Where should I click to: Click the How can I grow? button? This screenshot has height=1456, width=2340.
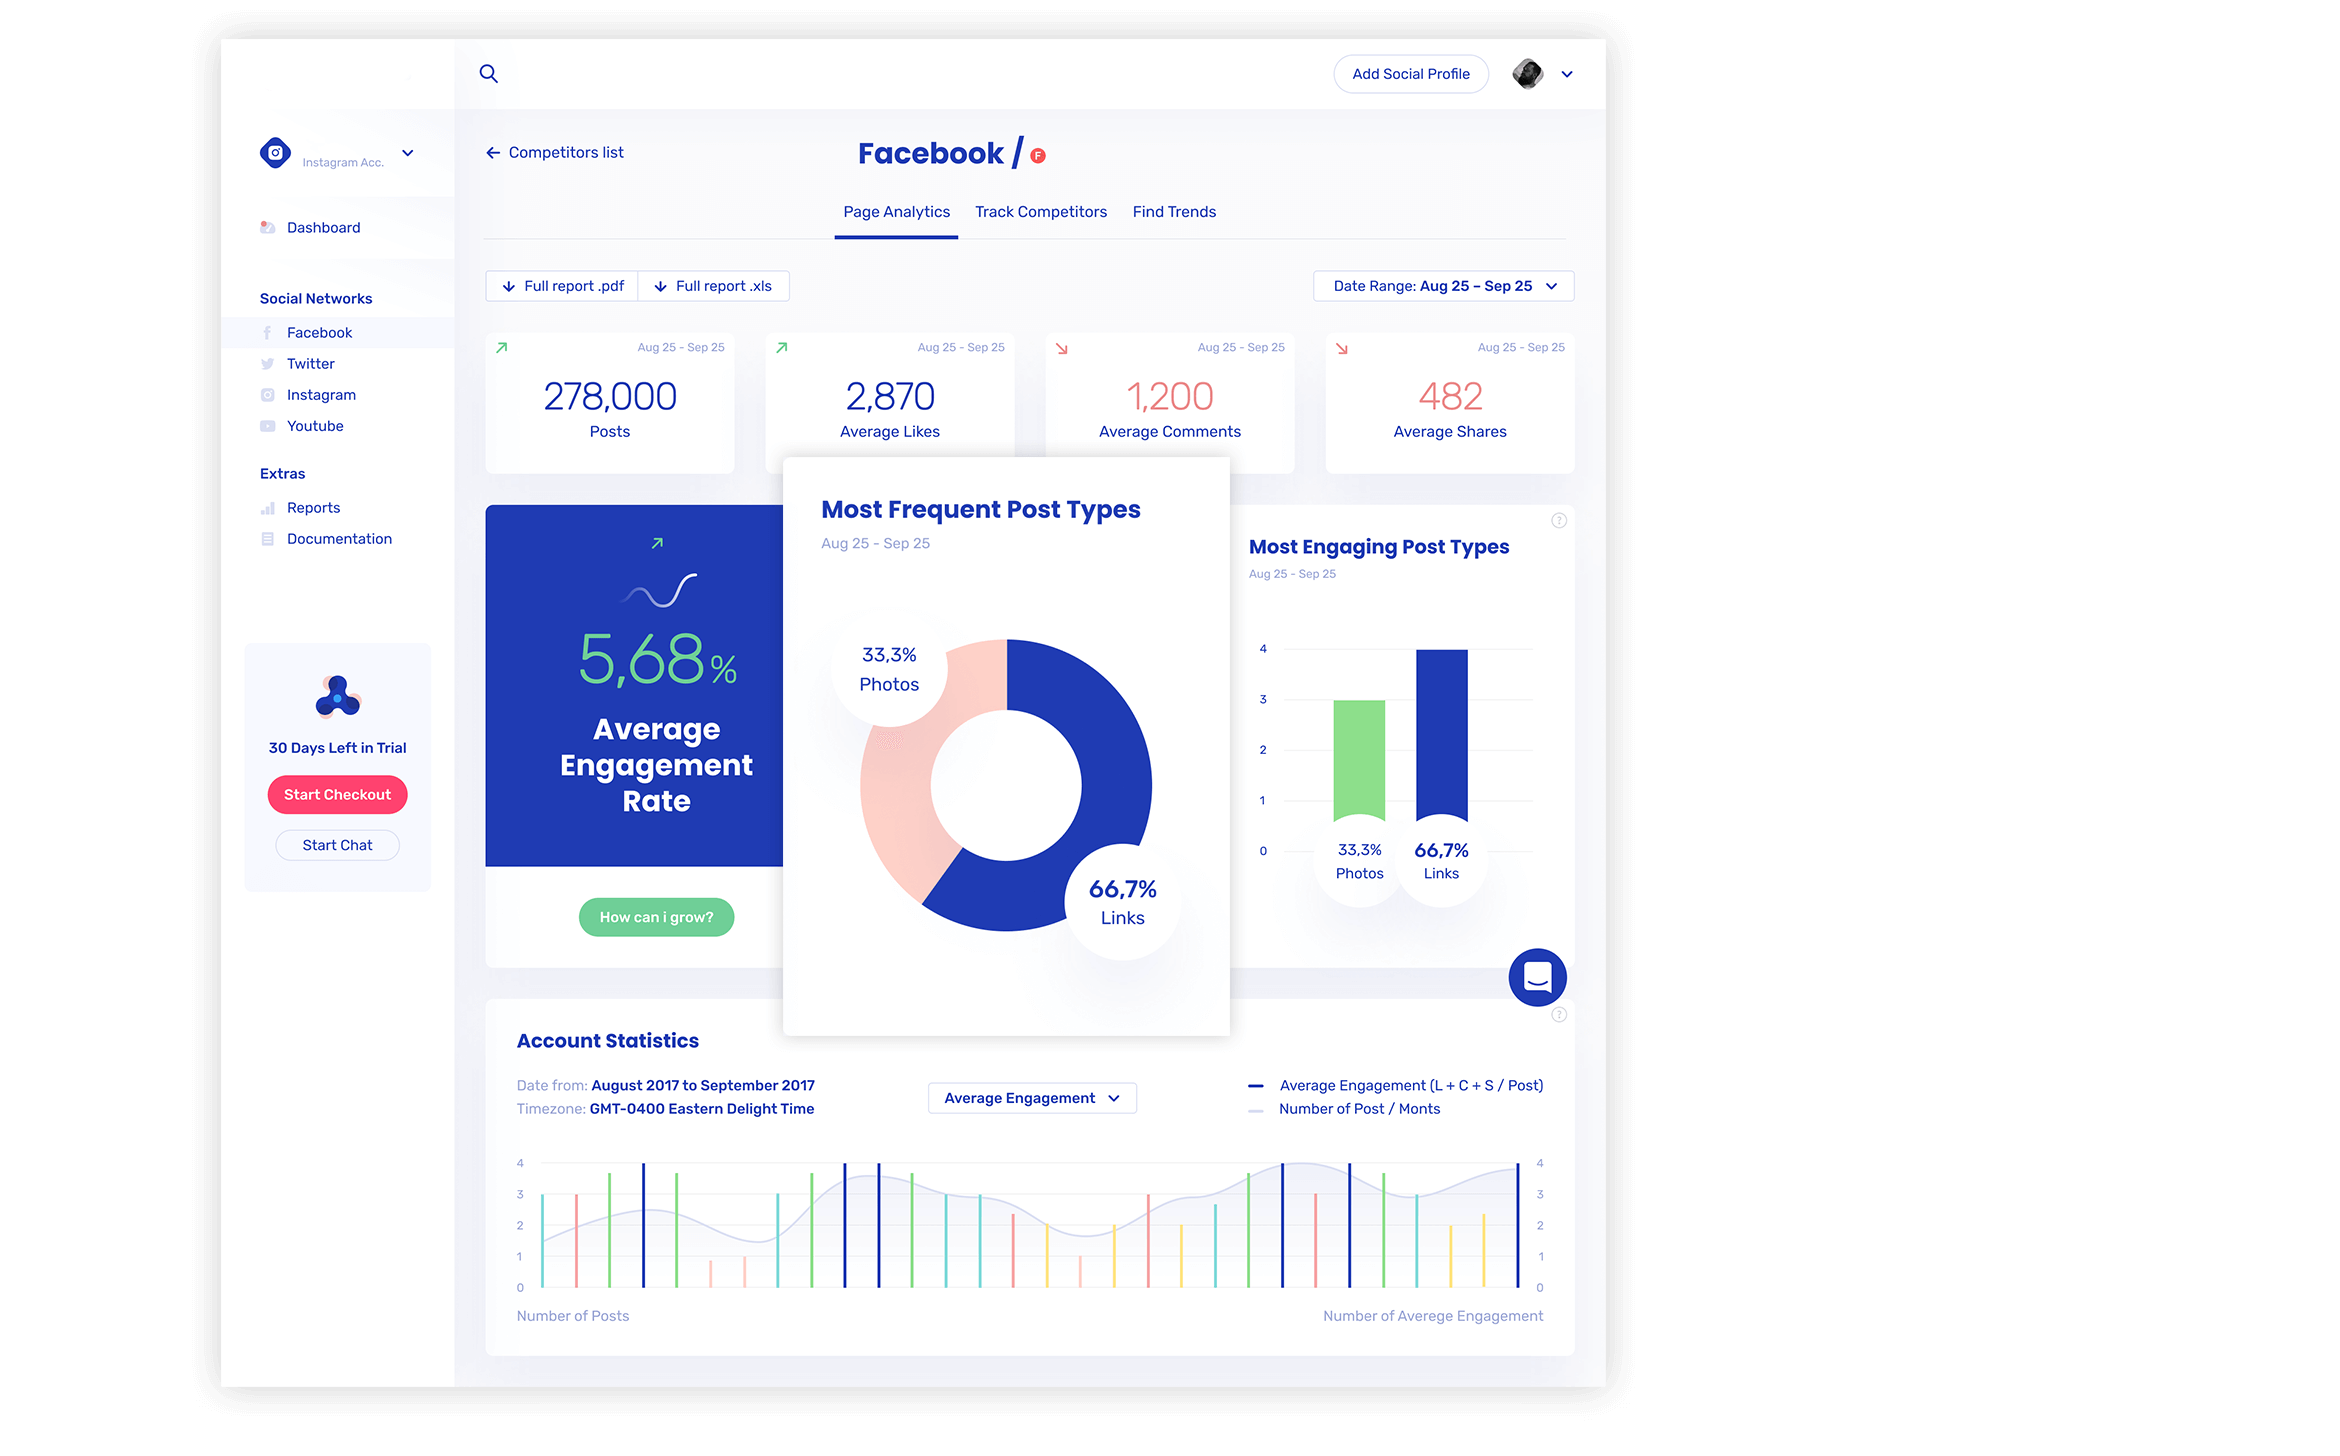point(654,916)
